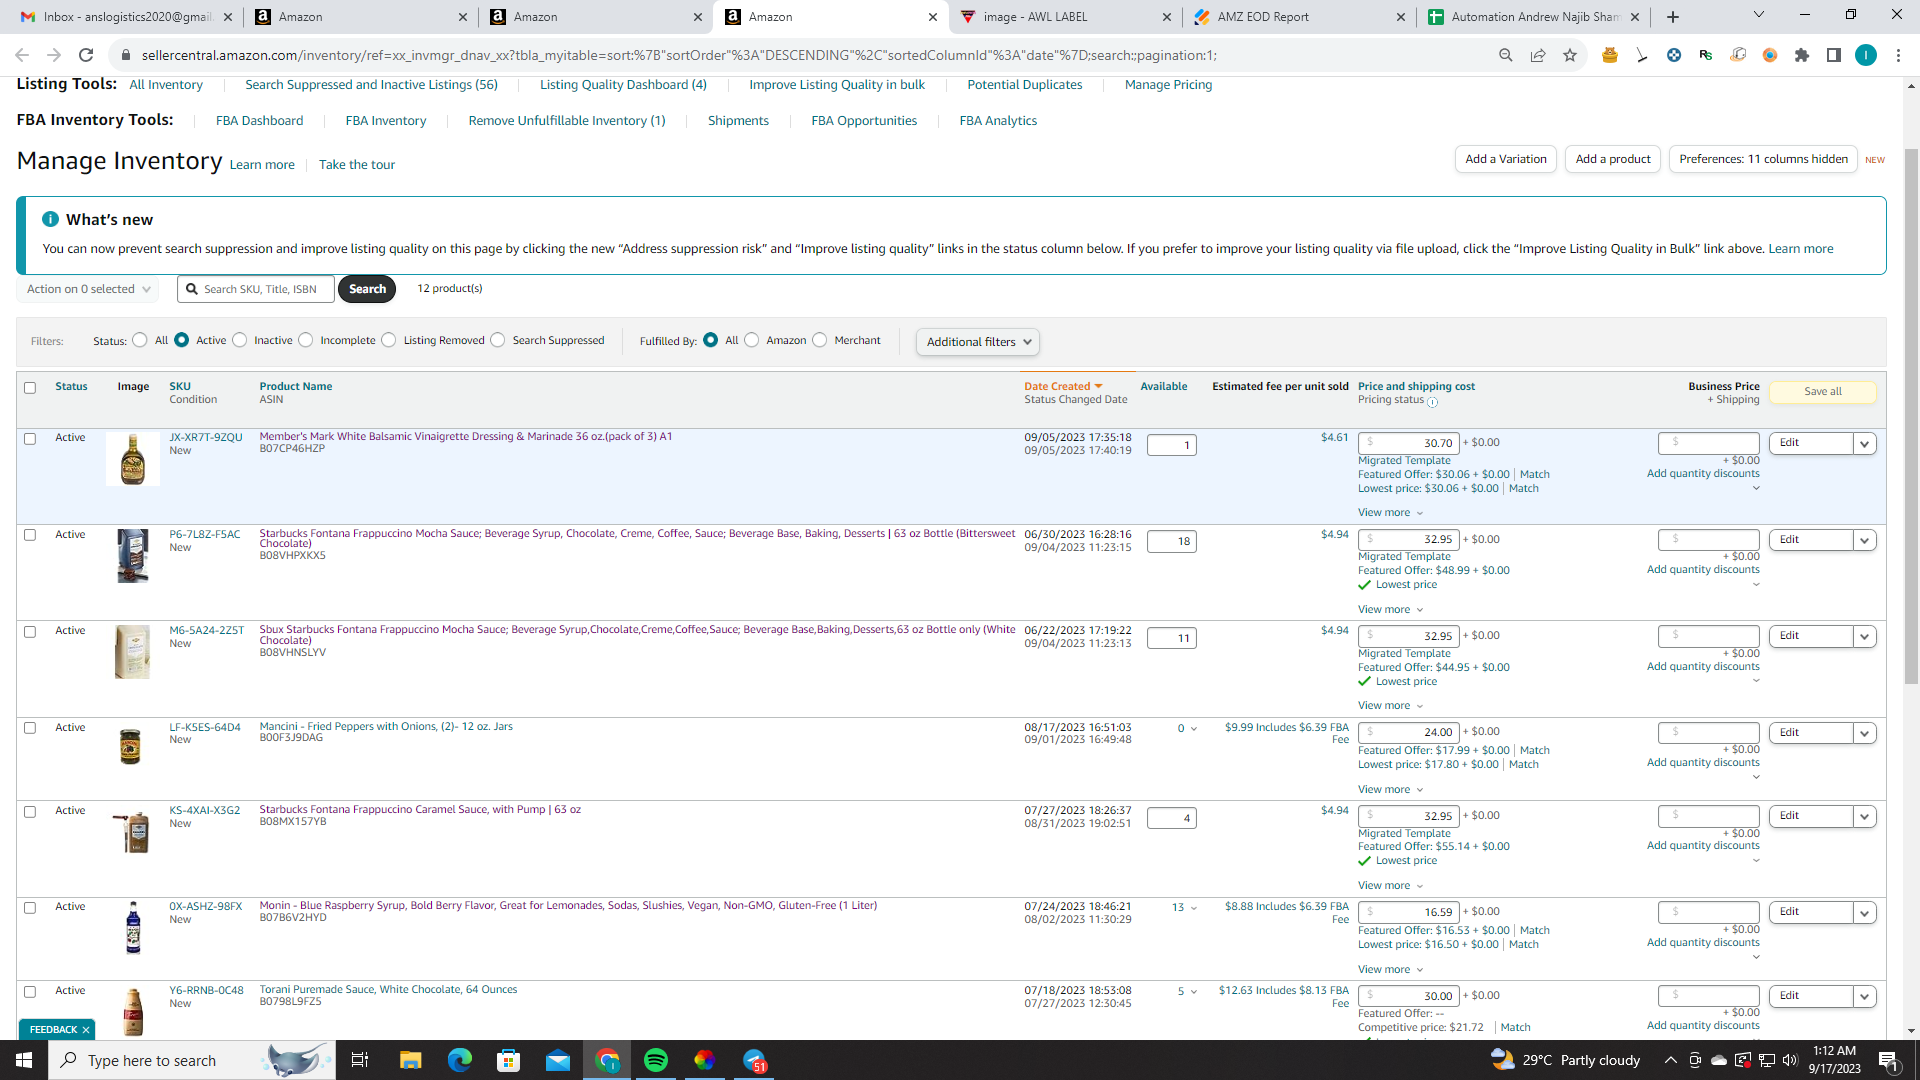Open the tab search chevron in Chrome
The image size is (1920, 1080).
[1759, 15]
